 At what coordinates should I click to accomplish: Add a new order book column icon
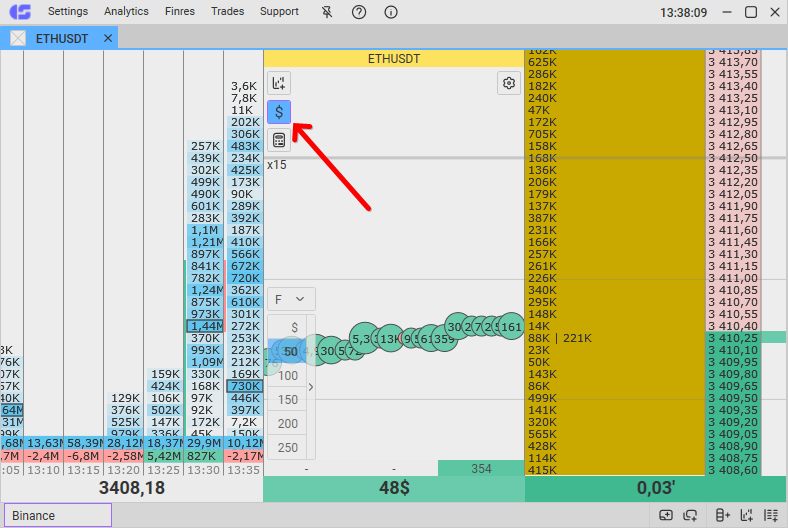click(723, 515)
